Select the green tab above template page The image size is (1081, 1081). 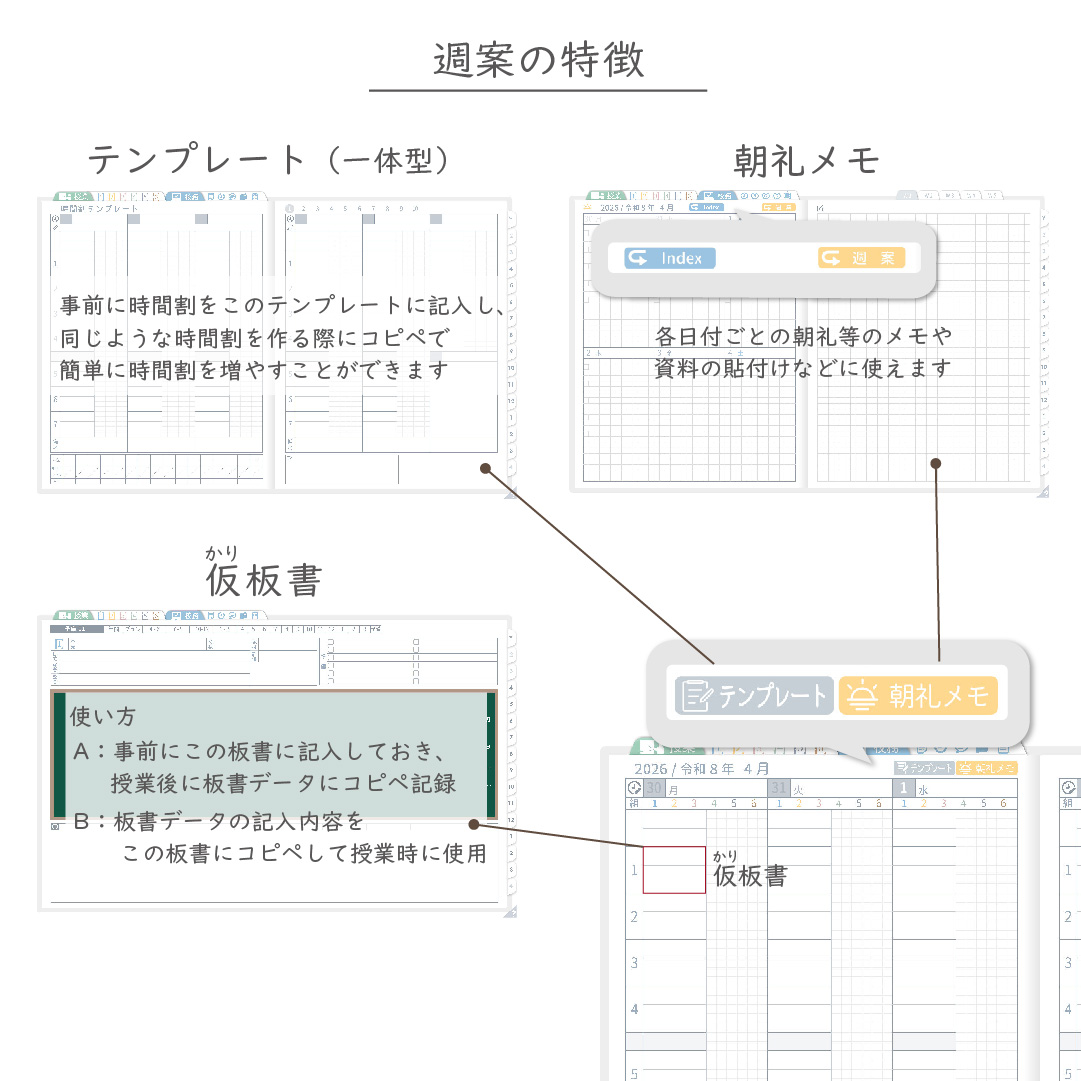tap(74, 197)
